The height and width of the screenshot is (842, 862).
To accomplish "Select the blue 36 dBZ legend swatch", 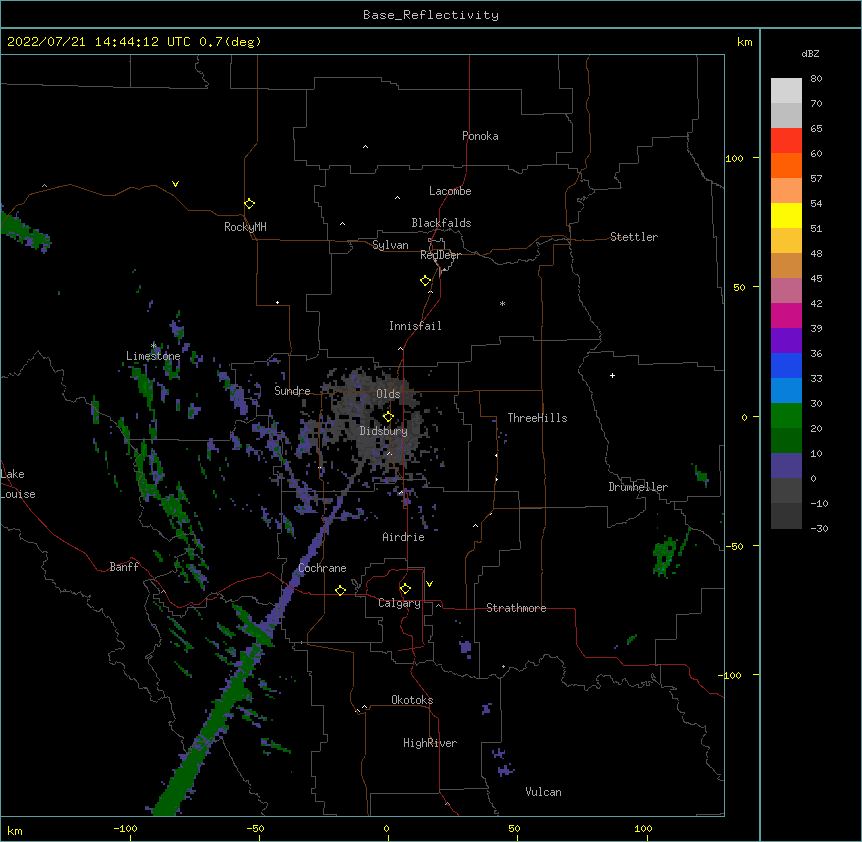I will point(786,365).
